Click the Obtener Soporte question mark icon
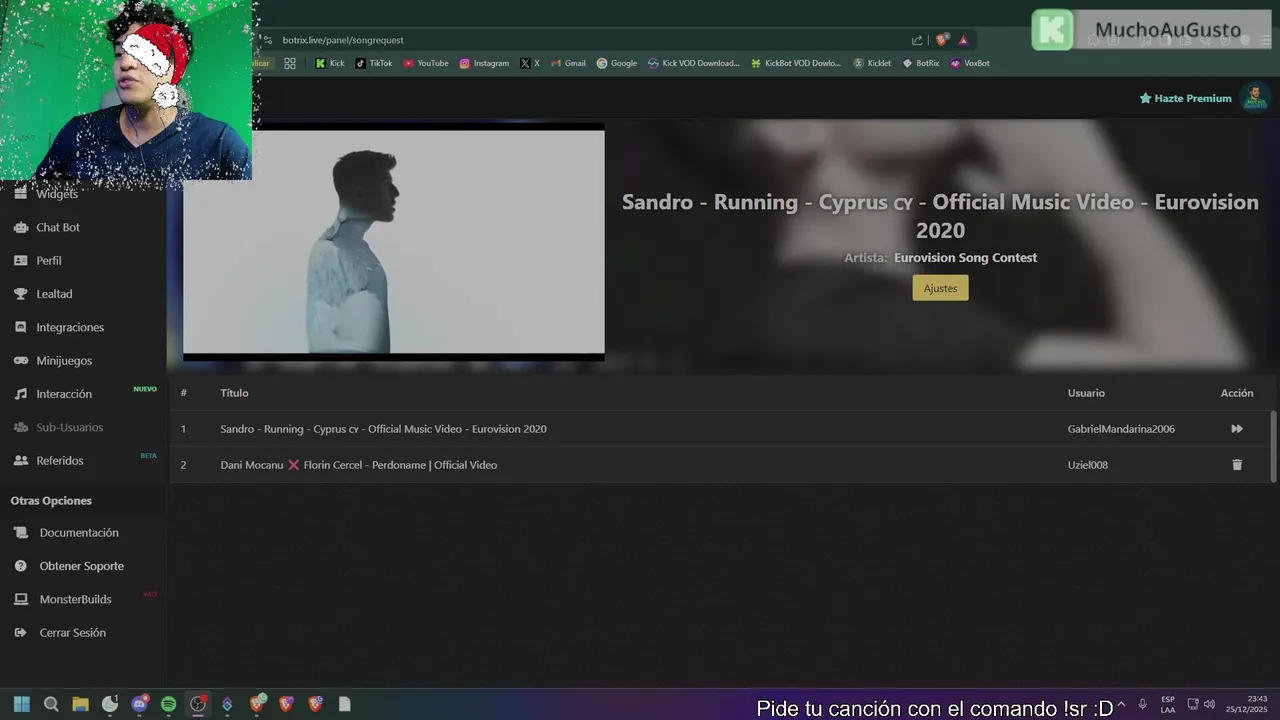The height and width of the screenshot is (720, 1280). coord(20,566)
